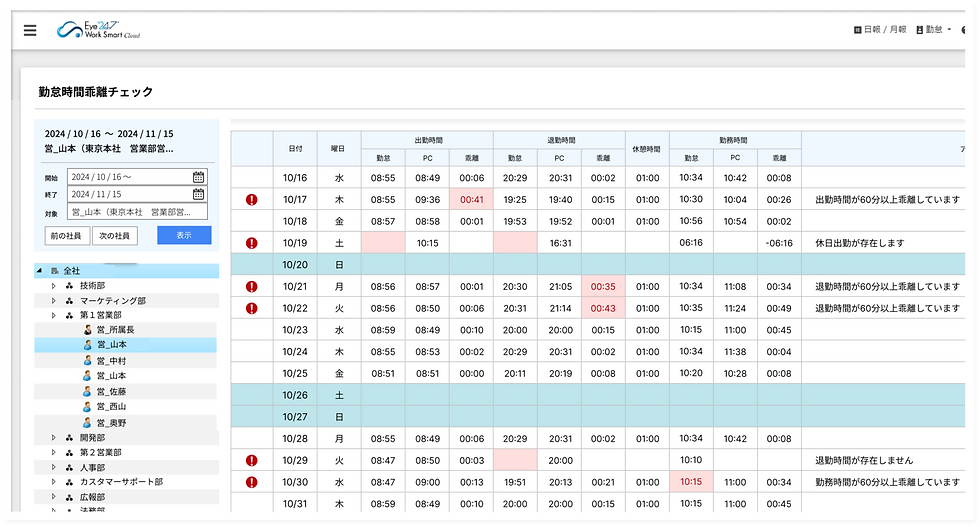Open the 勤怠 dropdown menu
980x527 pixels.
933,29
